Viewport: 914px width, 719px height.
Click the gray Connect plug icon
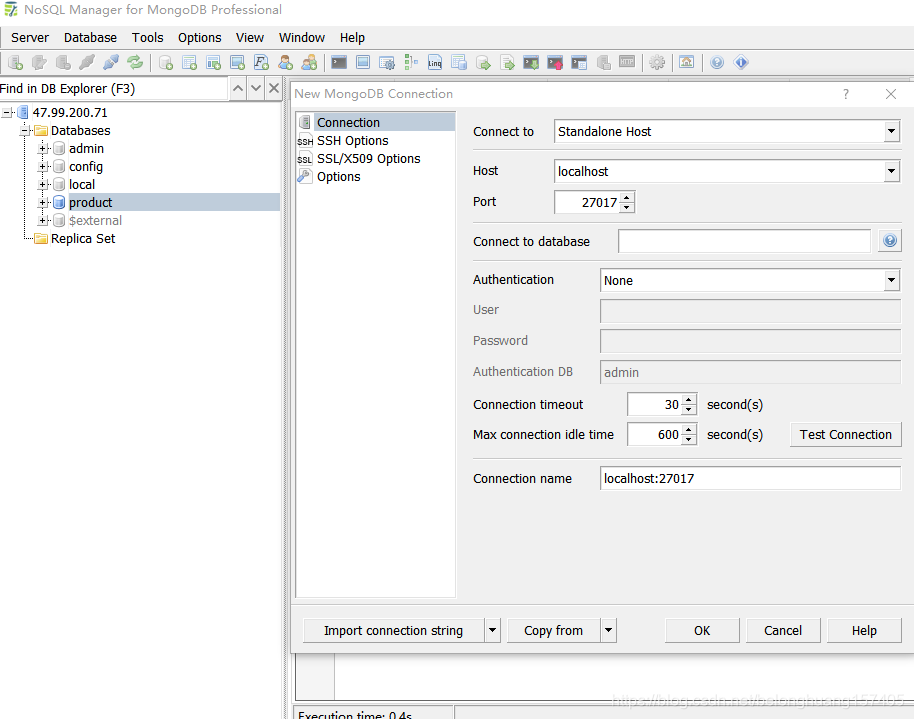[87, 62]
